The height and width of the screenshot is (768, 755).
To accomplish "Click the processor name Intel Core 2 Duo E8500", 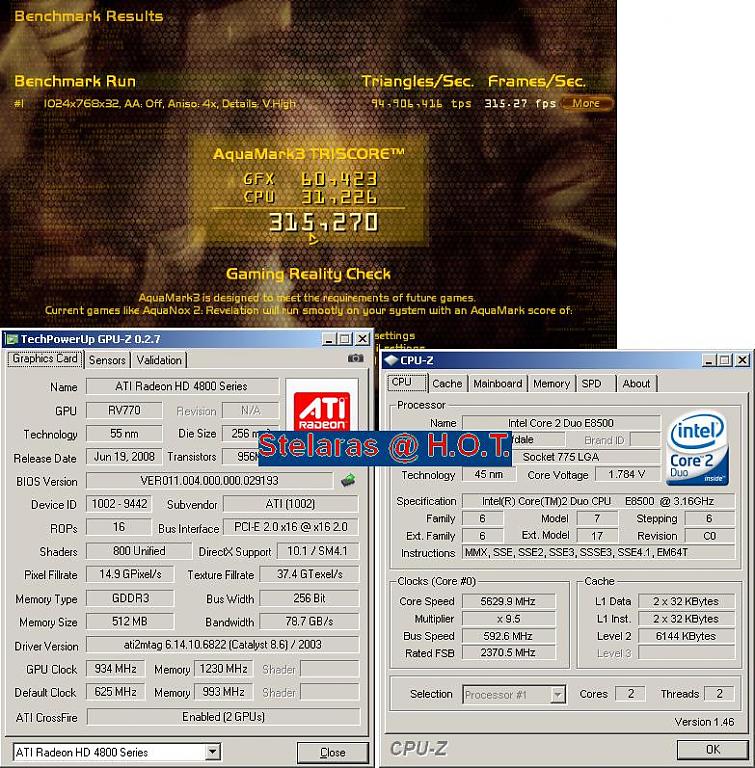I will (561, 423).
